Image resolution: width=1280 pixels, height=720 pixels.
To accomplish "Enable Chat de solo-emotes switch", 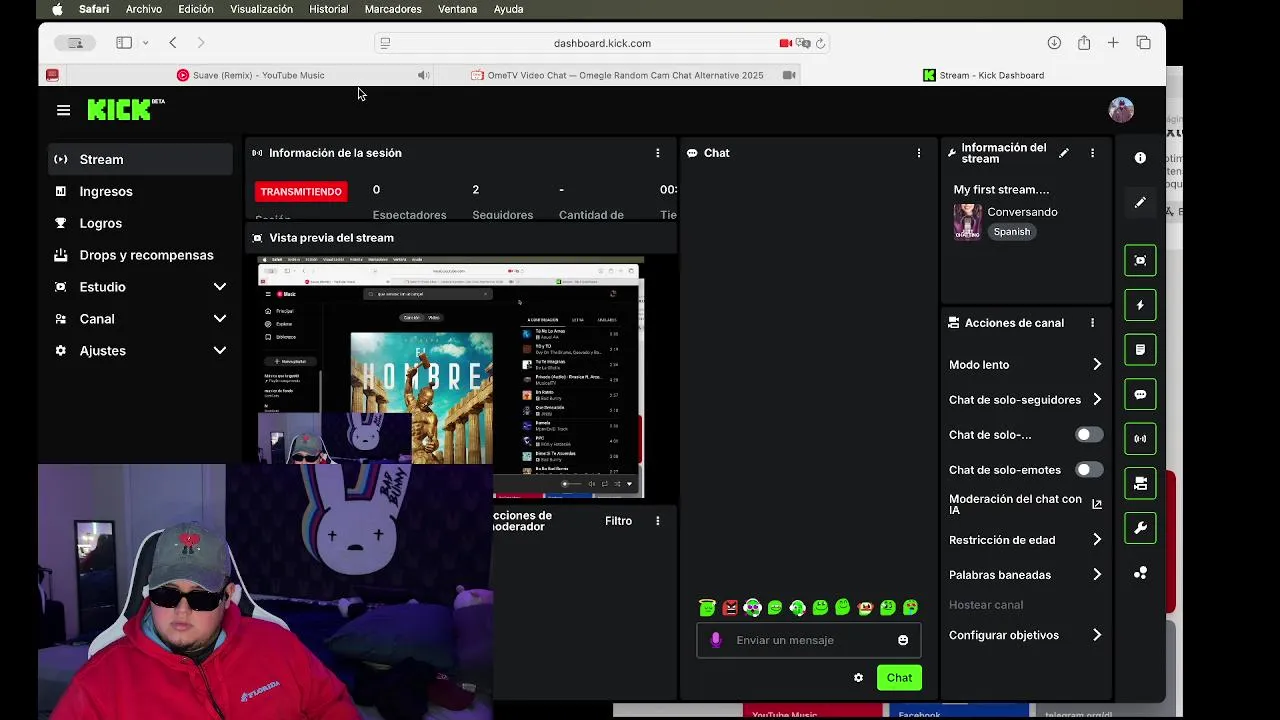I will coord(1089,470).
